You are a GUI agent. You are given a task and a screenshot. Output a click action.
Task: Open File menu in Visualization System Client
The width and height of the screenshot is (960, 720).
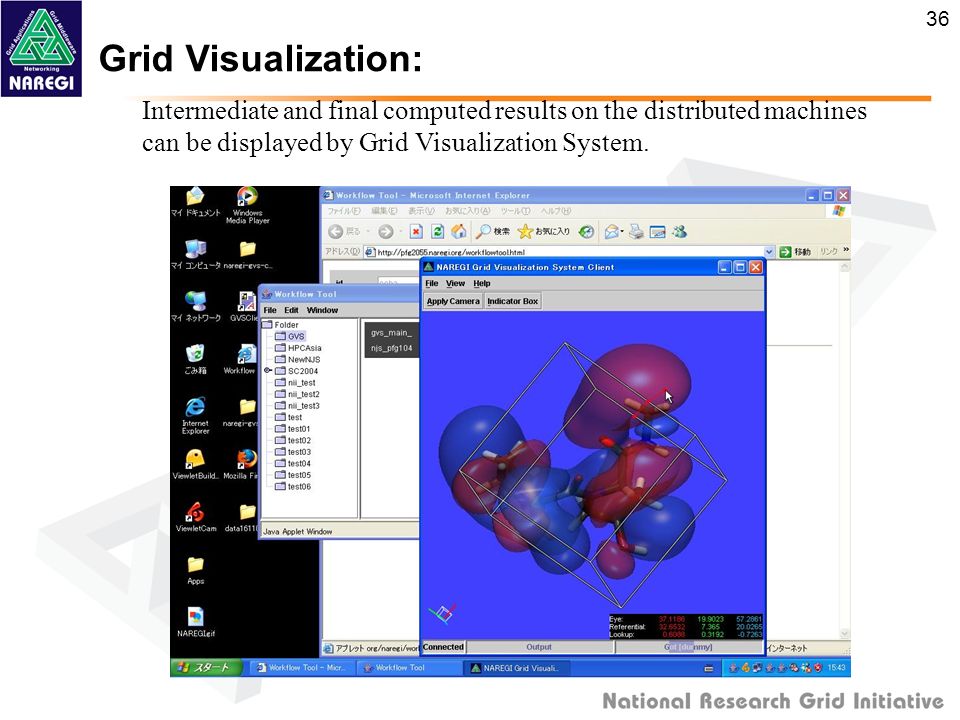click(x=432, y=283)
